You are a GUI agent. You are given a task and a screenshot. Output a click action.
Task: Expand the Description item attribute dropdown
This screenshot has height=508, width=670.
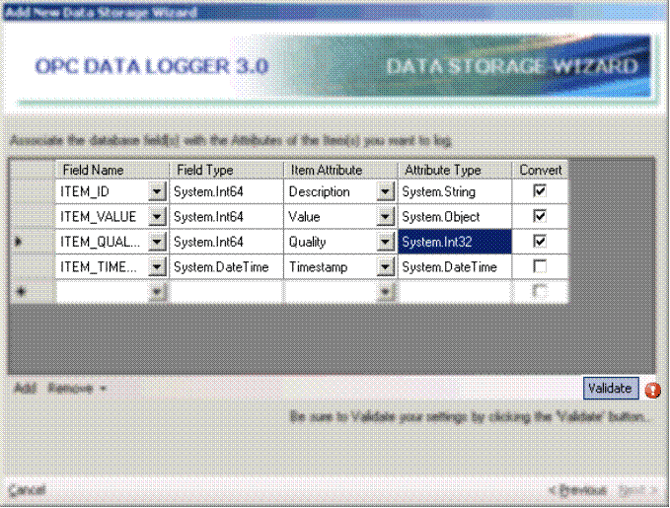385,191
